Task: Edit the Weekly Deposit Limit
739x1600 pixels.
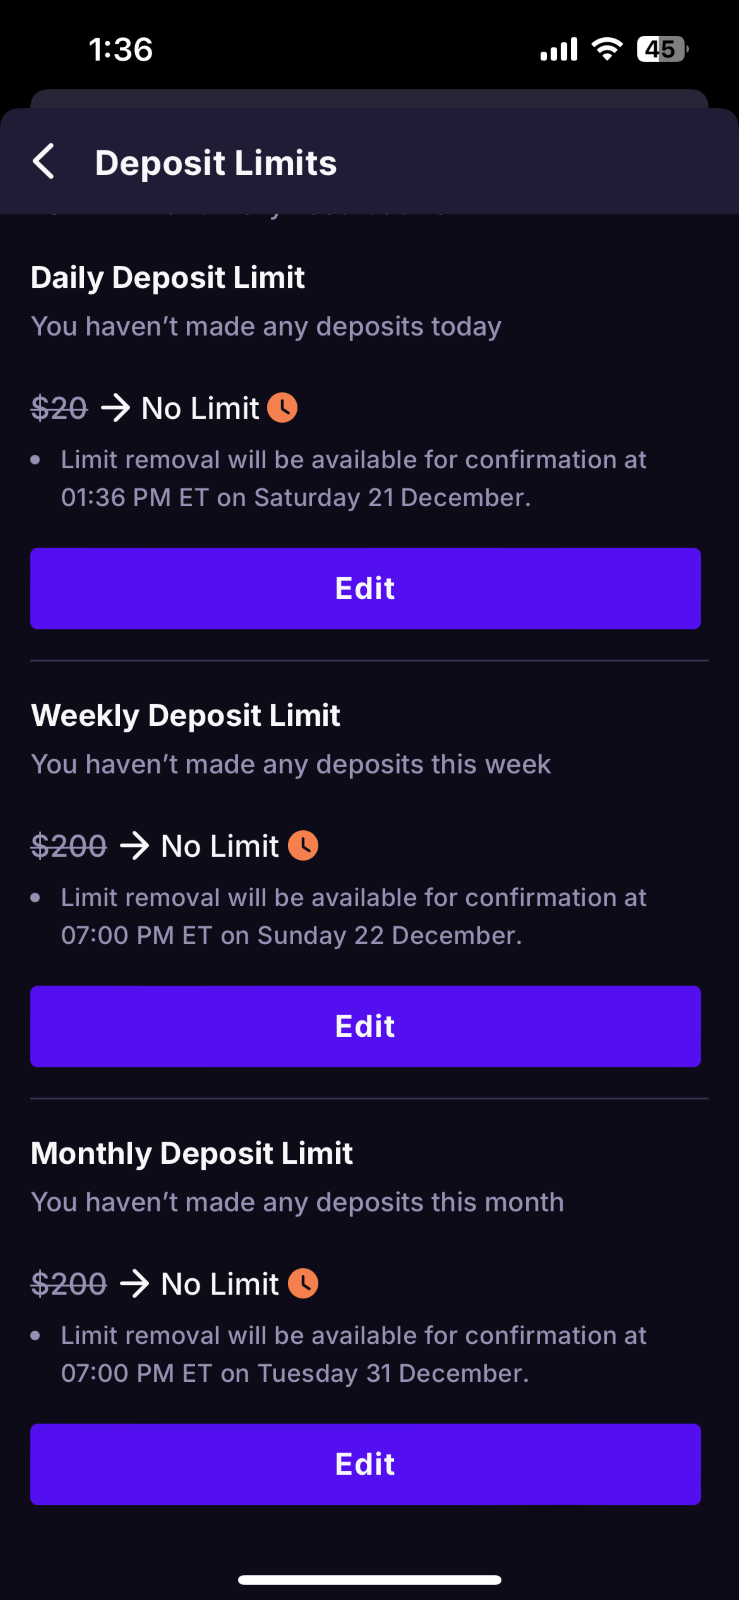Action: tap(365, 1026)
